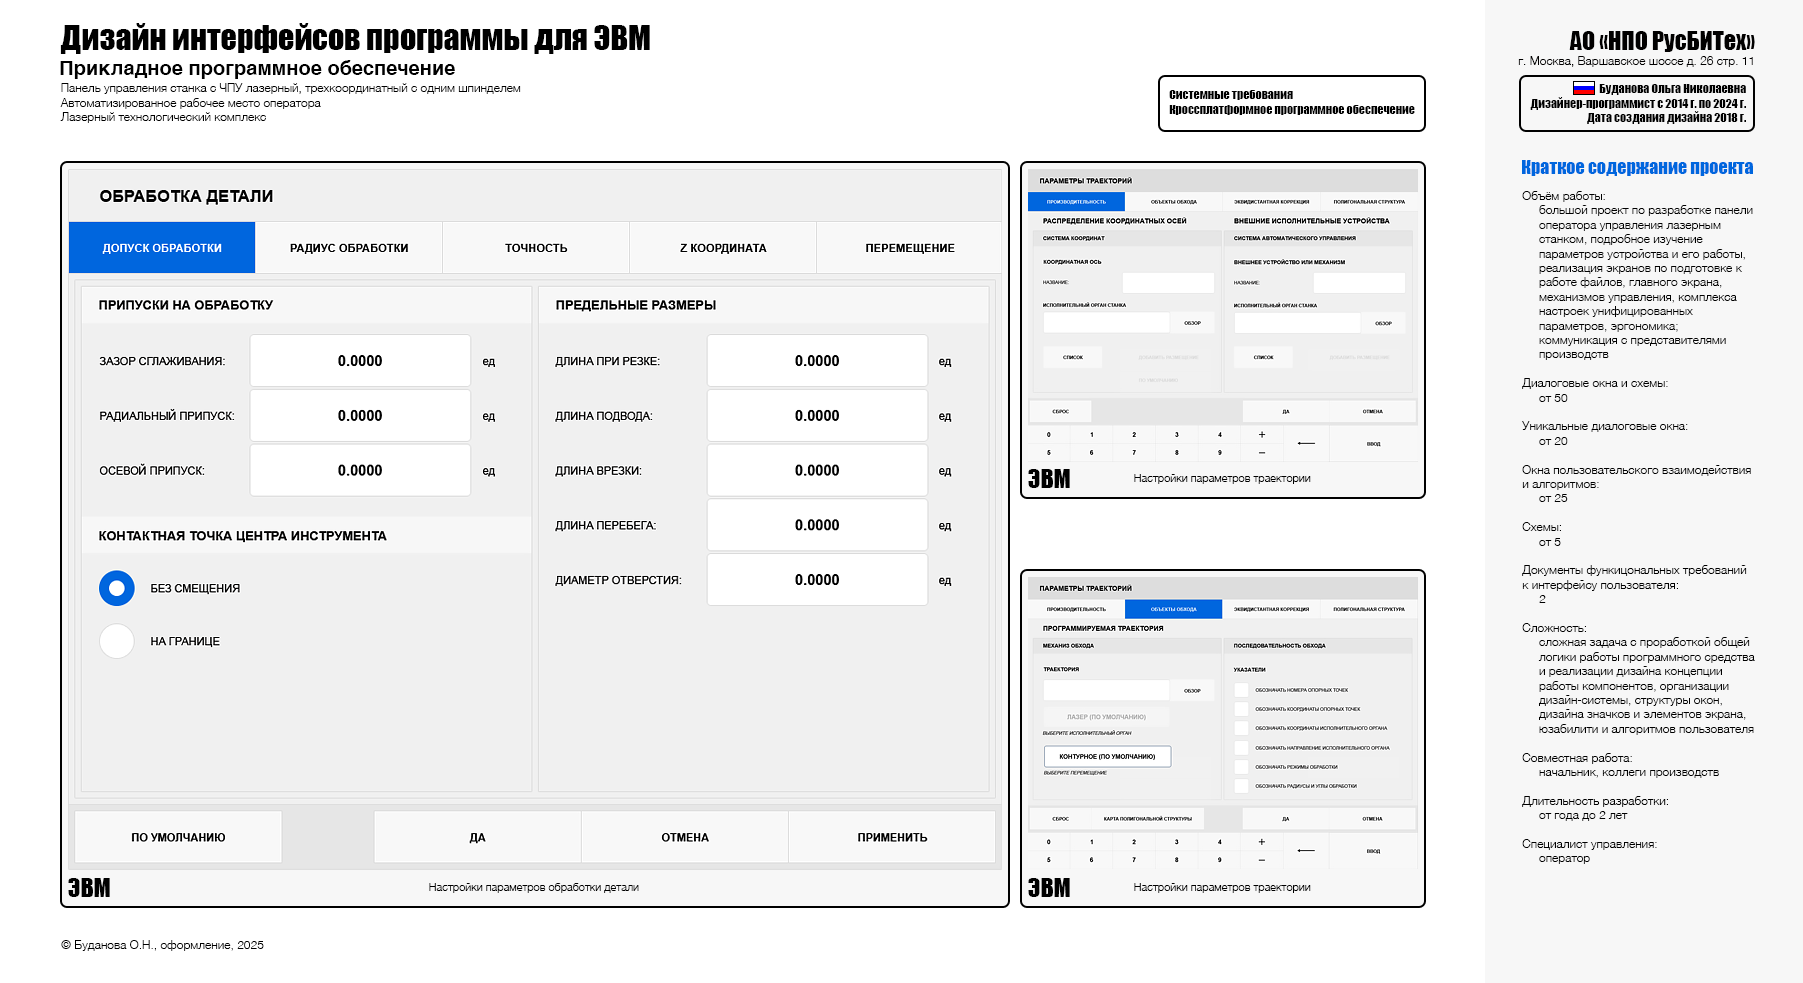The height and width of the screenshot is (983, 1803).
Task: Click the plus key on the trajectory keypad
Action: coord(1261,434)
